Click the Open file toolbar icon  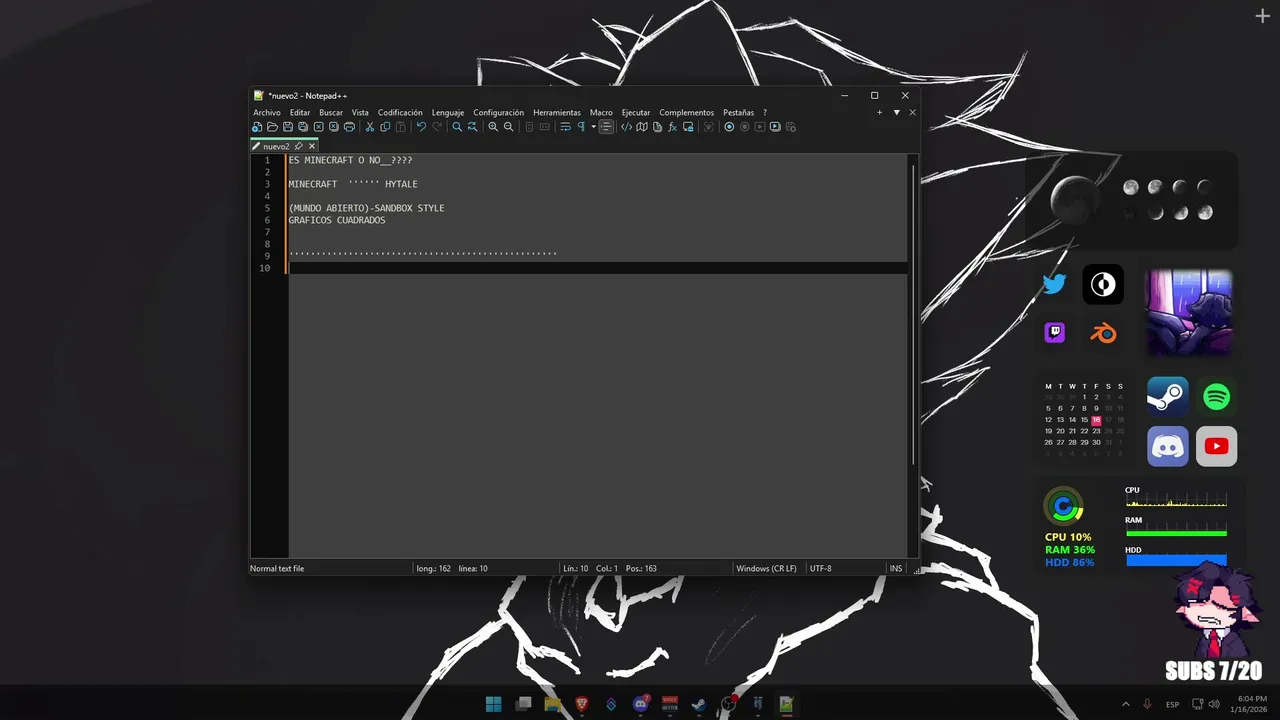(272, 127)
